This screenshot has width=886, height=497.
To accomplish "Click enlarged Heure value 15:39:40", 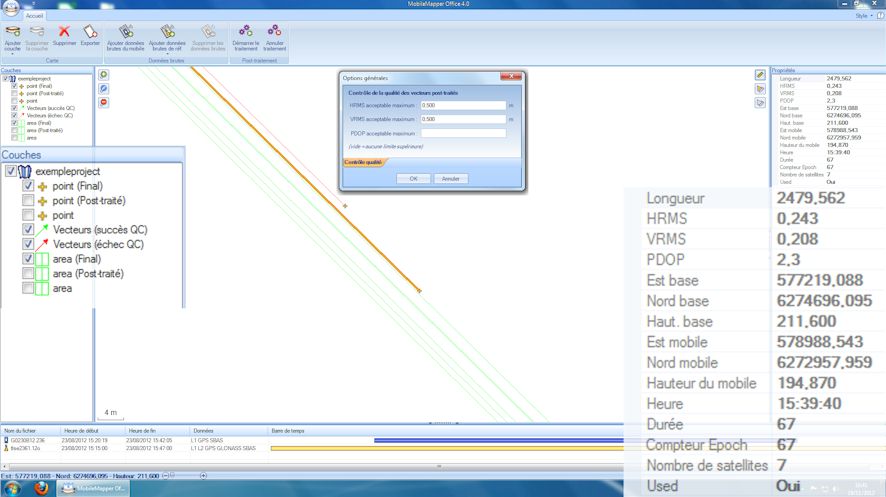I will (809, 403).
